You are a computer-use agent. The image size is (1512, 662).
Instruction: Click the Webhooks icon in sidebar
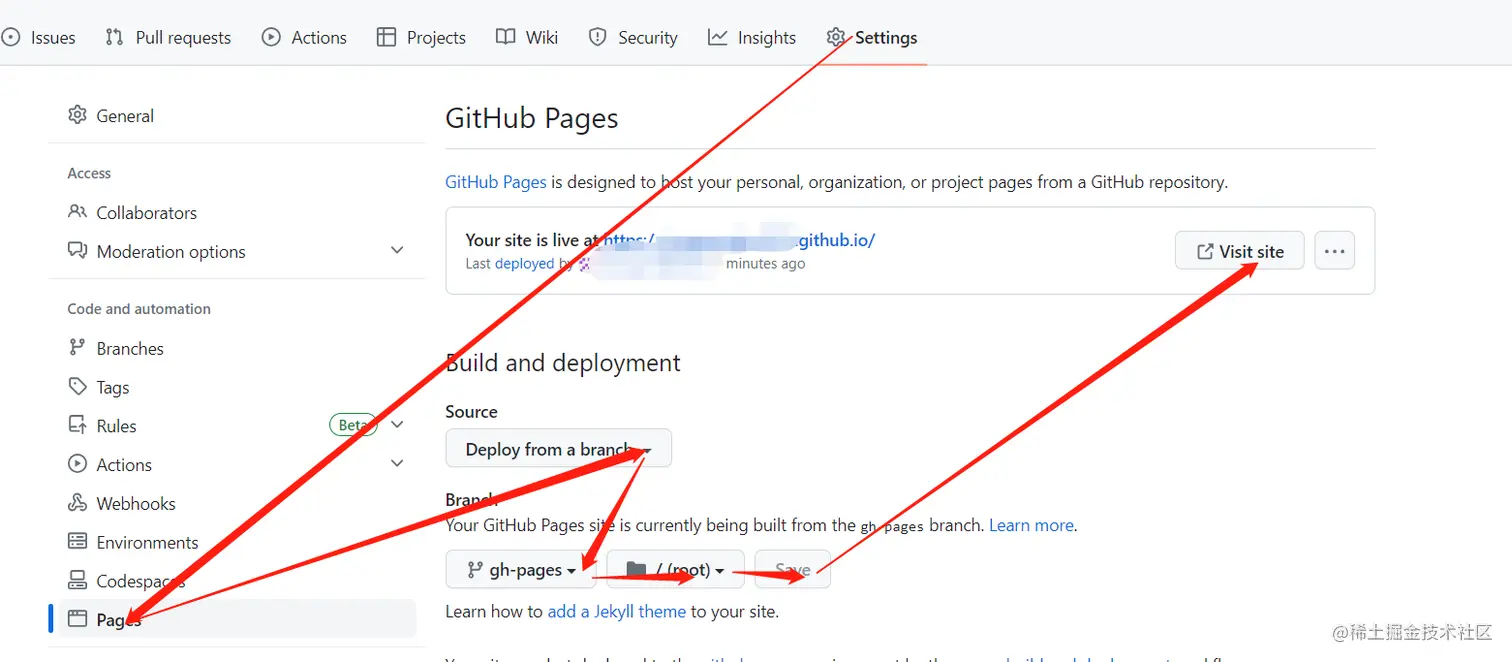point(77,503)
